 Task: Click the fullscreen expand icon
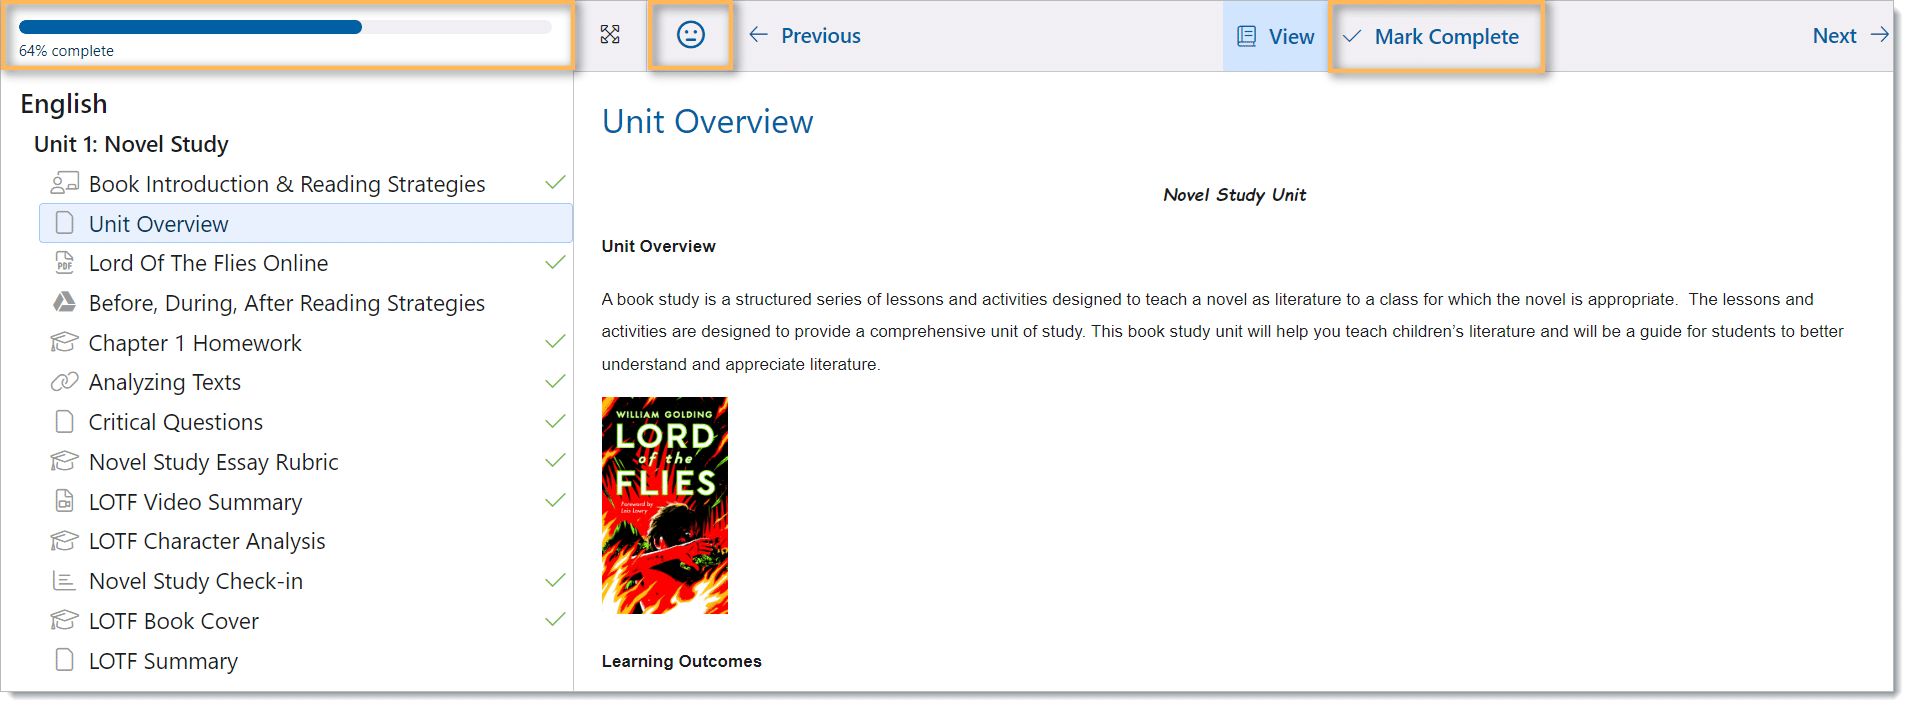click(610, 35)
